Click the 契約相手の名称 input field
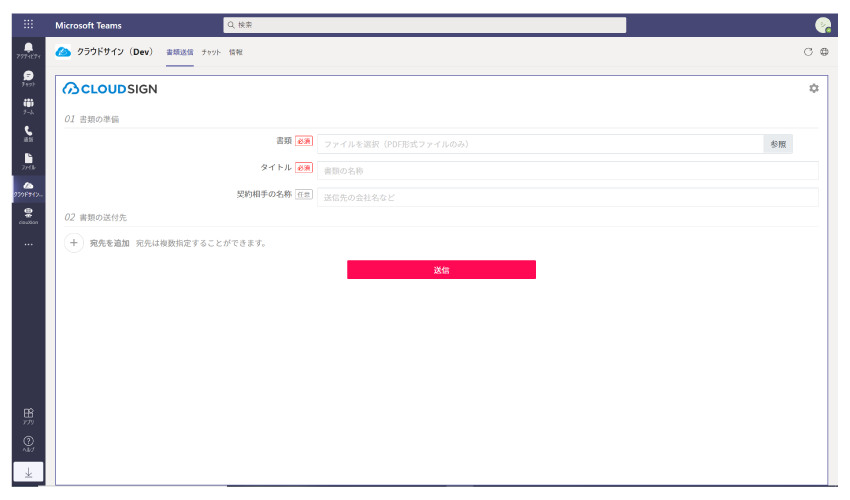Image resolution: width=850 pixels, height=500 pixels. coord(568,197)
